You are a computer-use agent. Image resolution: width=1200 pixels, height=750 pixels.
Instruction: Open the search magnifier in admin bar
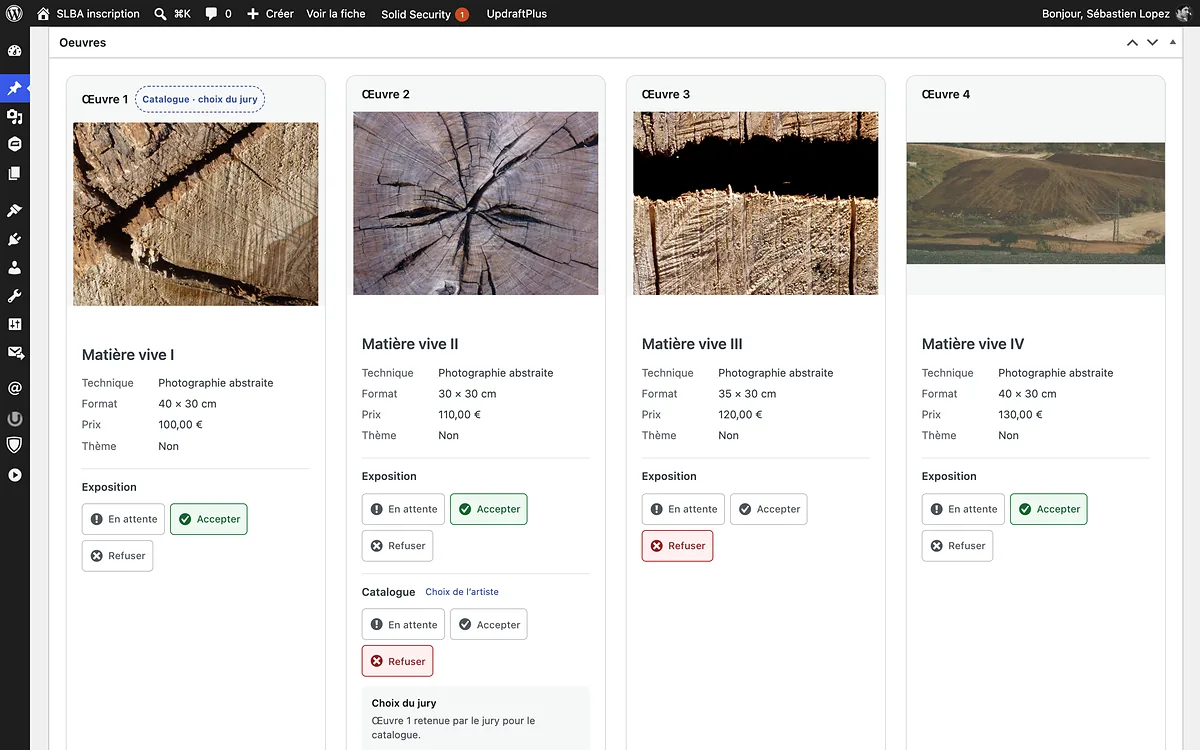point(161,14)
